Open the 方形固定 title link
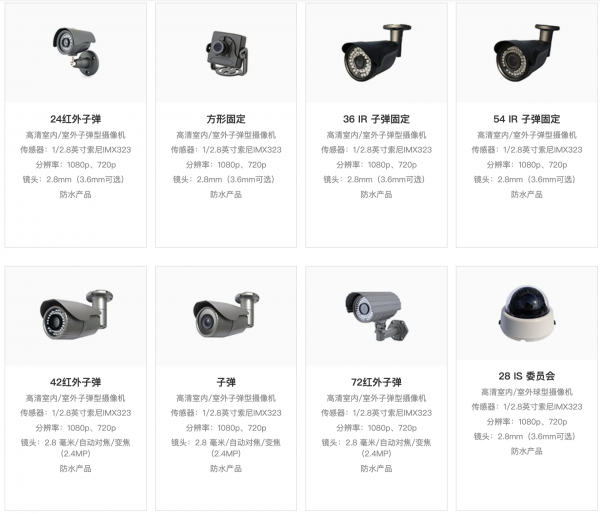Screen dimensions: 600x514 (226, 119)
